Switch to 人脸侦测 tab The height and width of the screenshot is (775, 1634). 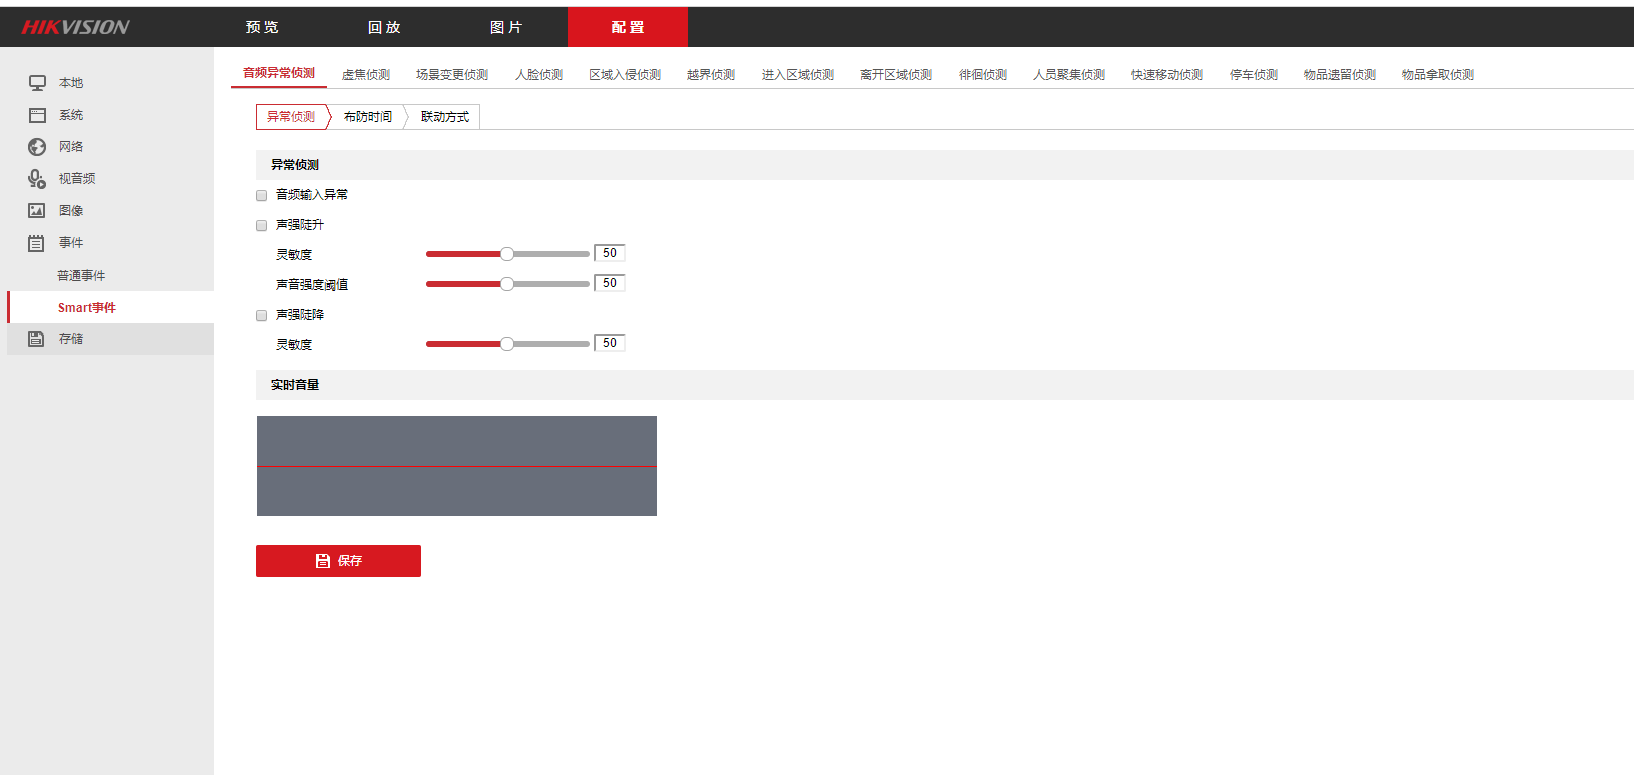pos(539,75)
